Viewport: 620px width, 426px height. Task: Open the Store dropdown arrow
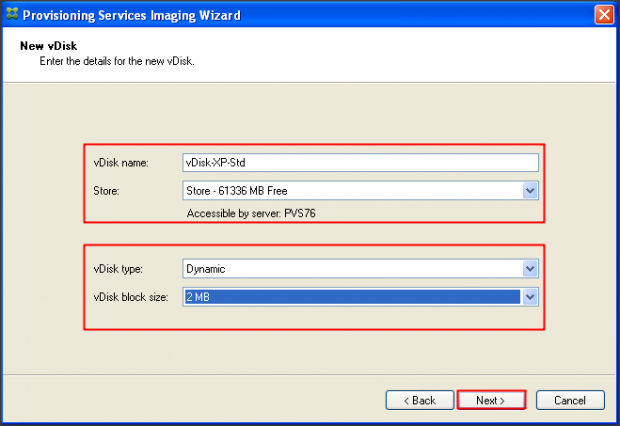pos(530,191)
